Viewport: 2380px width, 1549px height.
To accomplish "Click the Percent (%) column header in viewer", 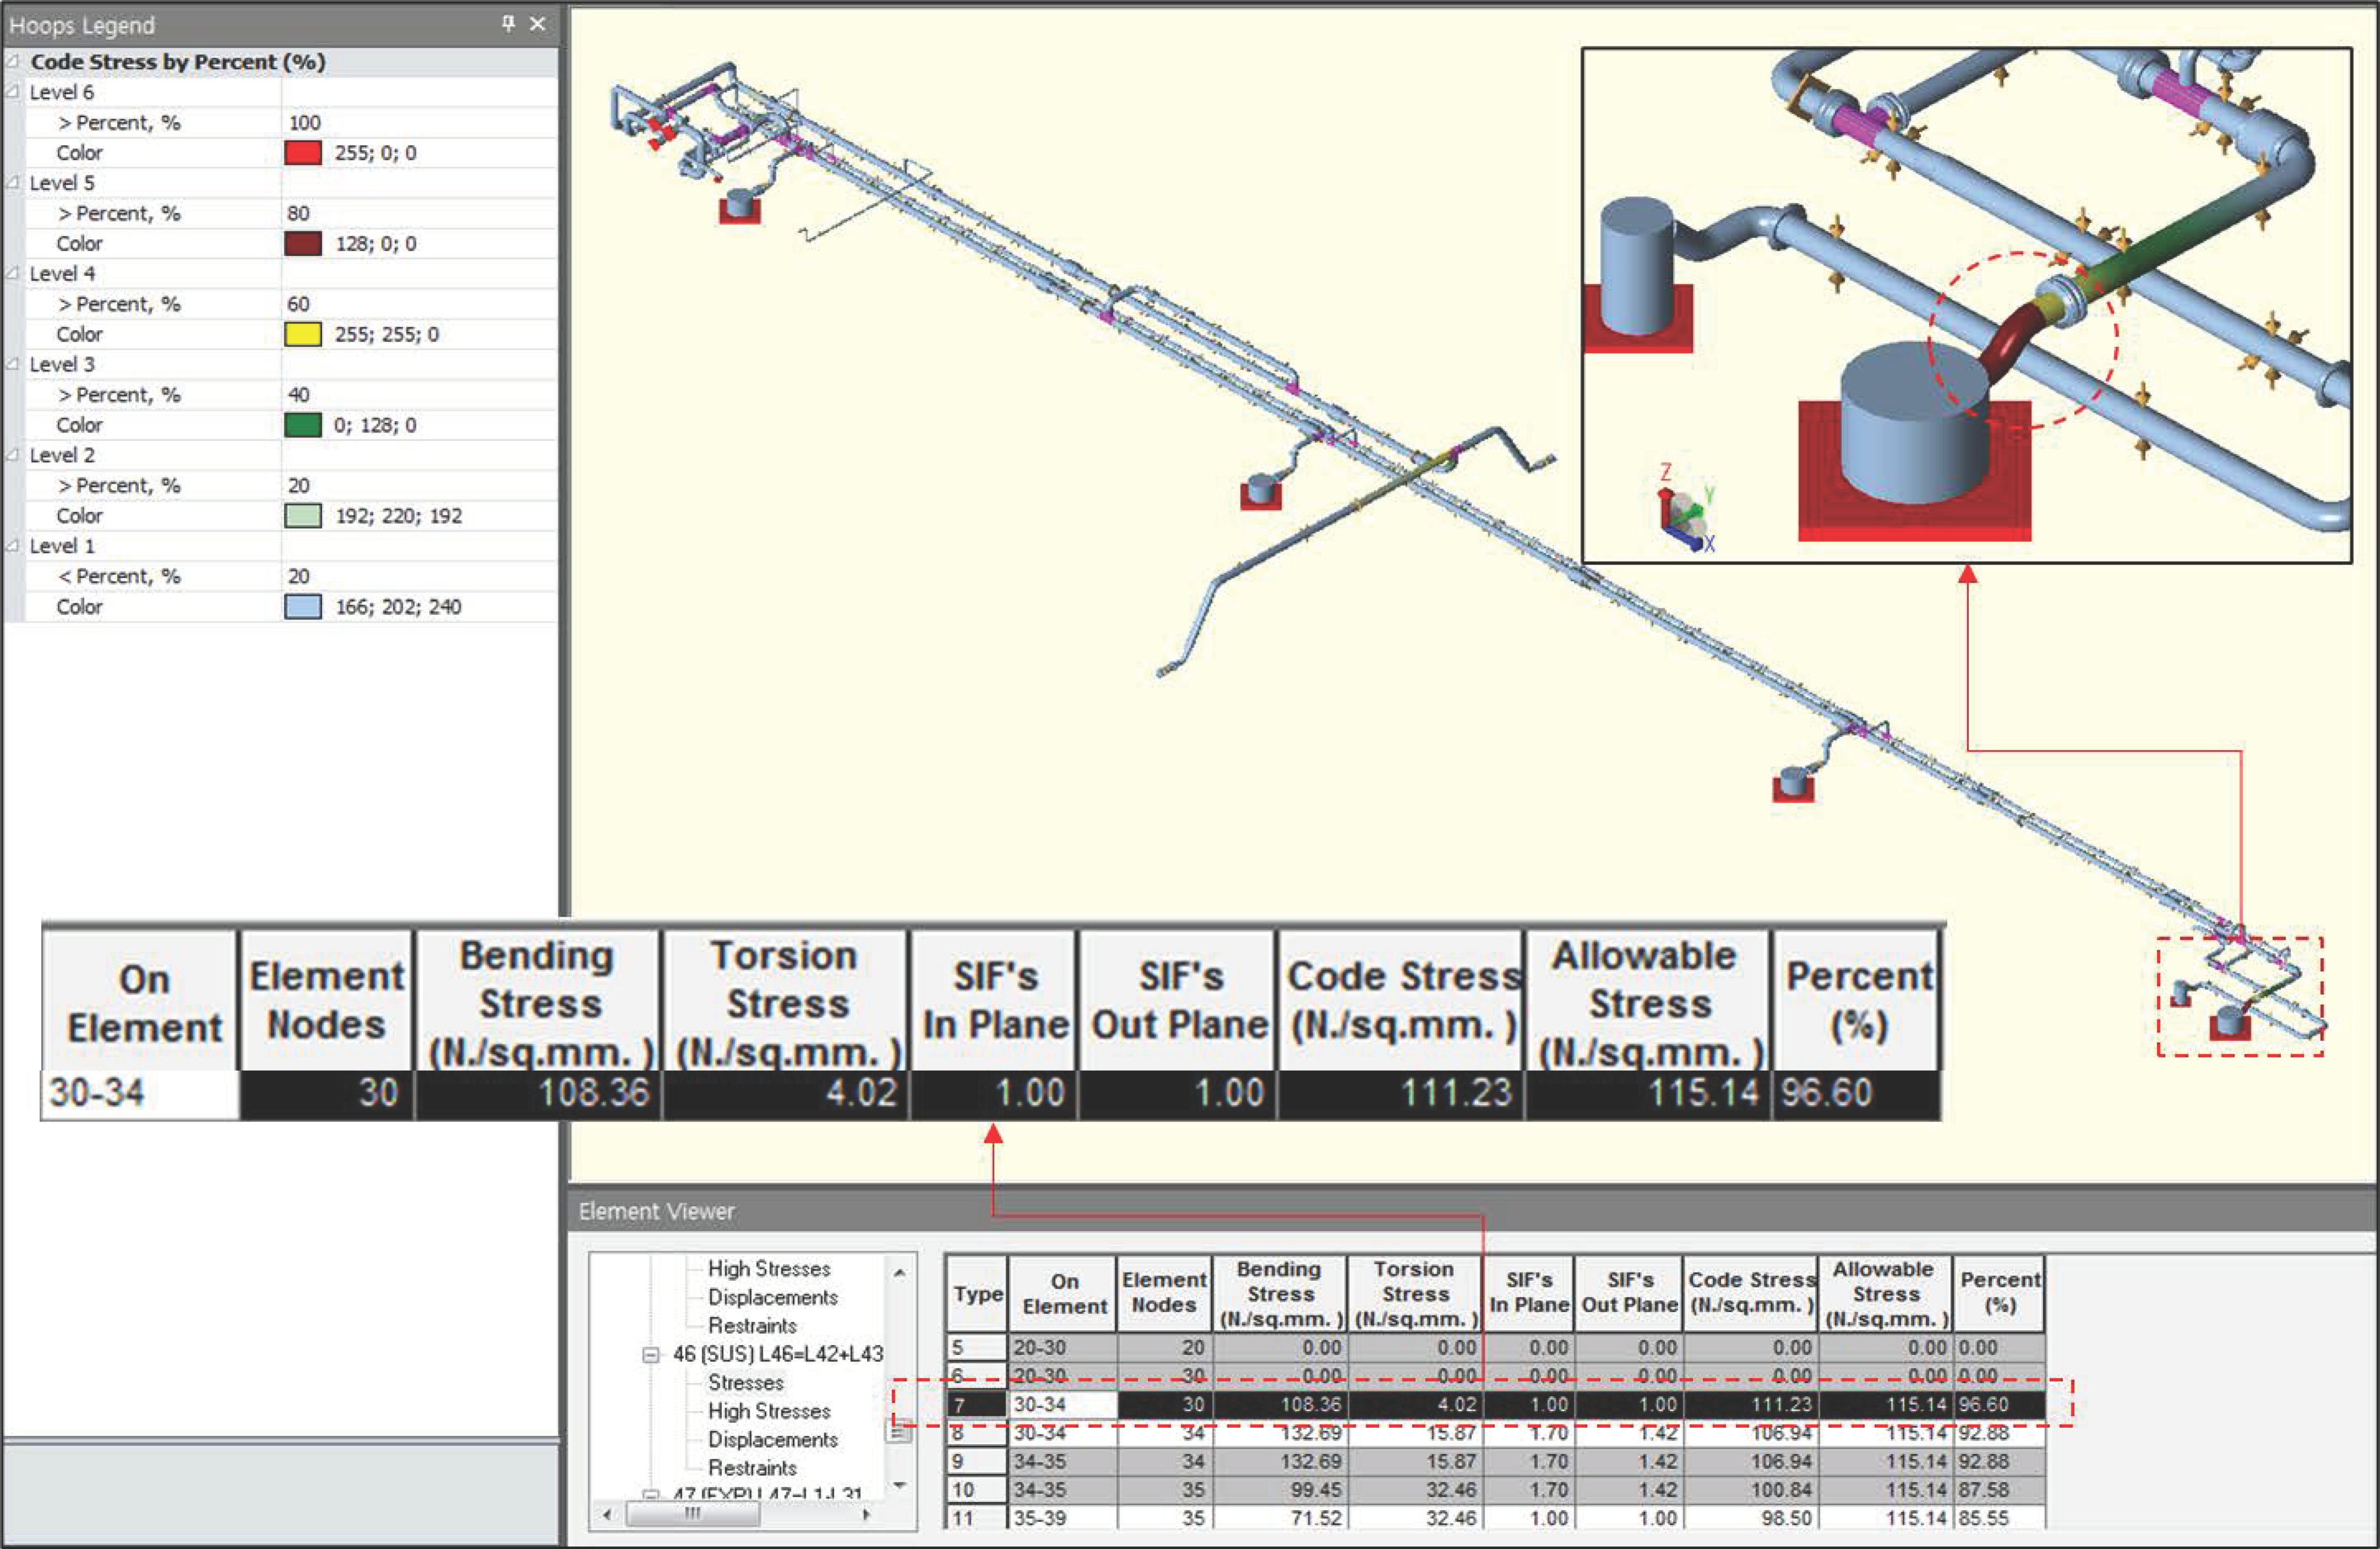I will (x=1998, y=1293).
